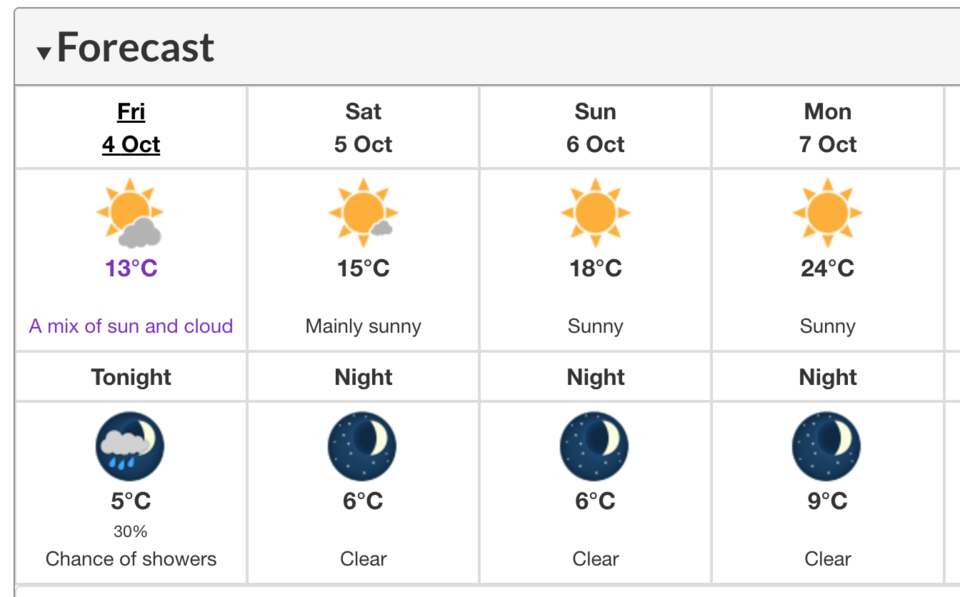This screenshot has width=960, height=597.
Task: Click Monday's 24°C high temperature
Action: click(828, 268)
